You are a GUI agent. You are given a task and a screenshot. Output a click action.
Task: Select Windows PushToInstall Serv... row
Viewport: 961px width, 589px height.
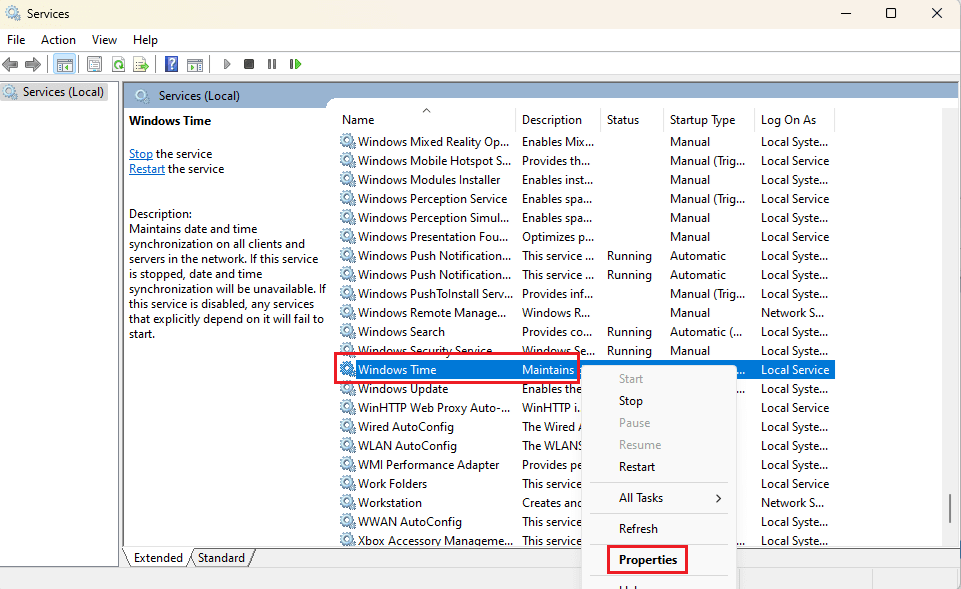click(x=586, y=294)
